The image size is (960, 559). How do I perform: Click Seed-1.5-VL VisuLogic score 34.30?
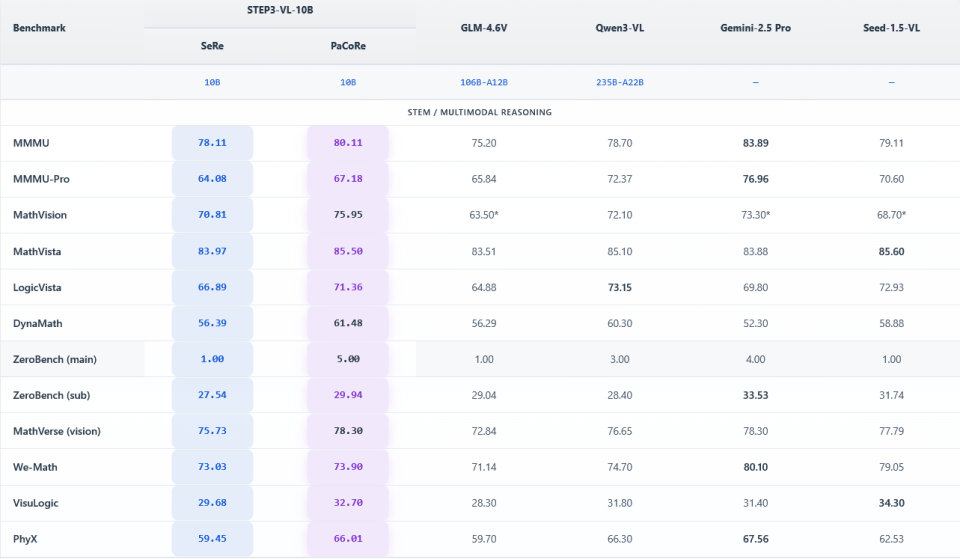tap(891, 503)
